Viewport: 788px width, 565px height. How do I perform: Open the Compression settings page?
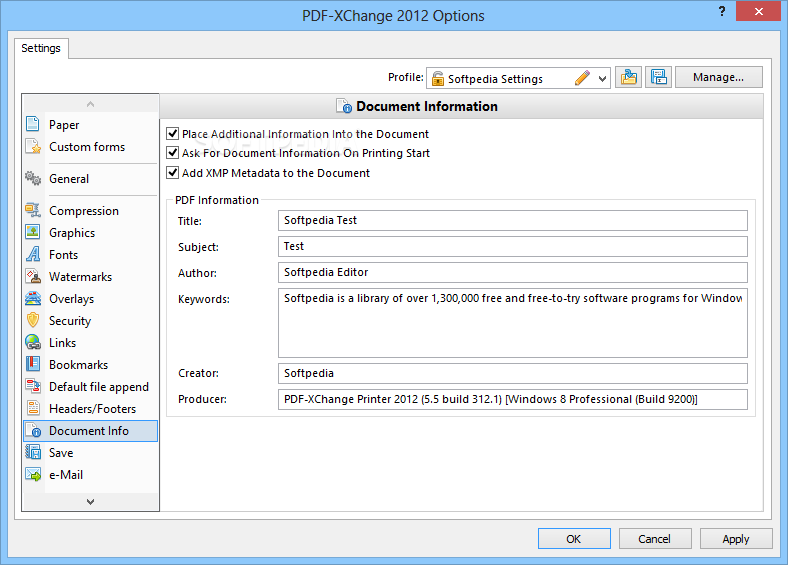[x=90, y=210]
